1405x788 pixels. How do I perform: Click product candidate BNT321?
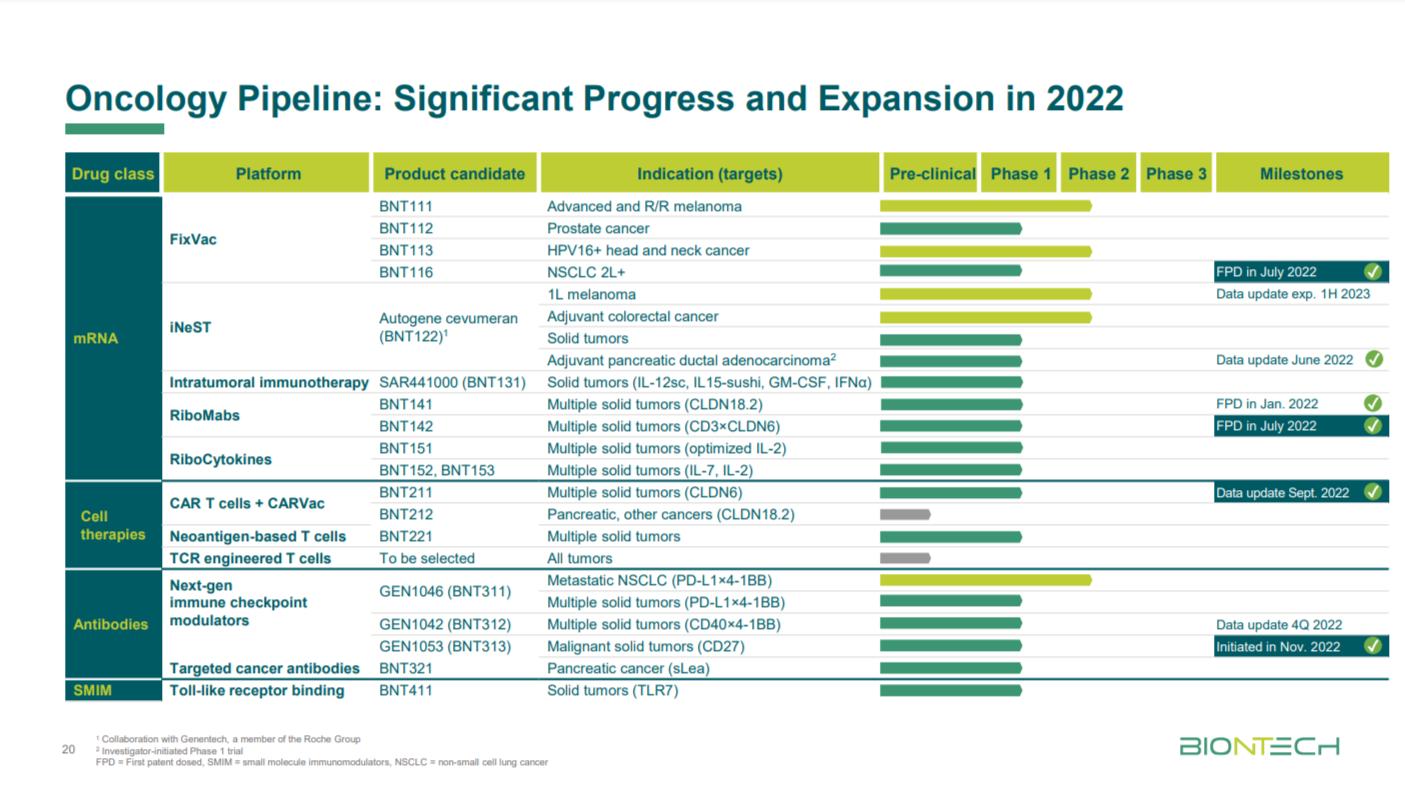406,668
